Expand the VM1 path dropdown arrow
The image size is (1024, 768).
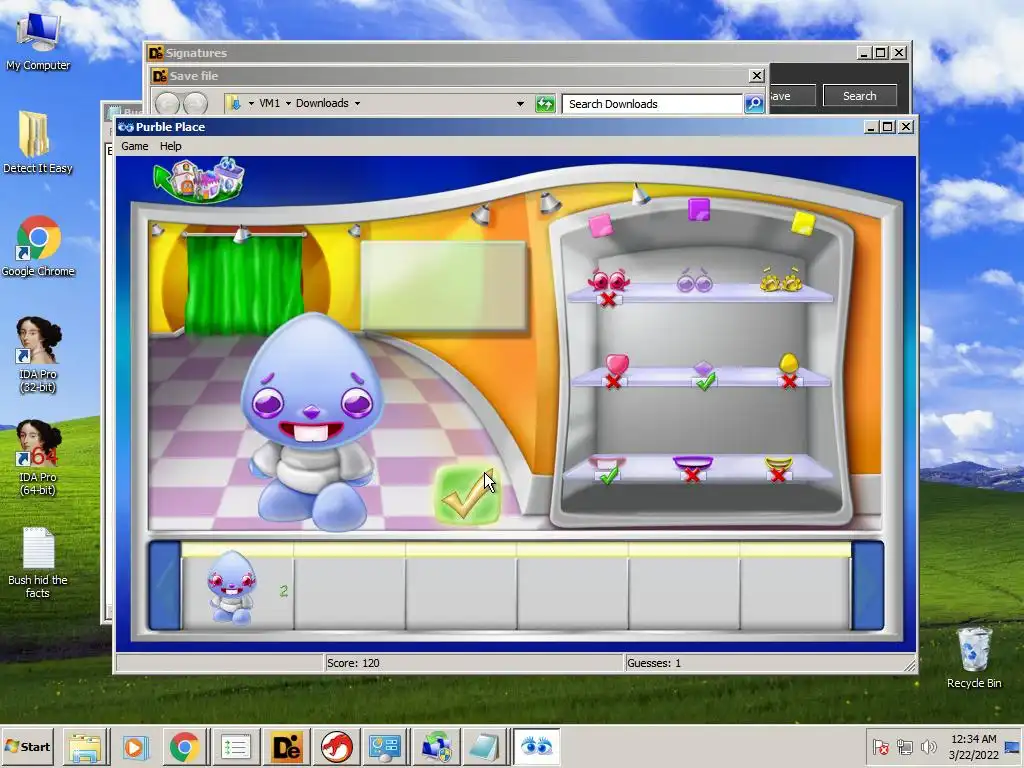point(288,103)
